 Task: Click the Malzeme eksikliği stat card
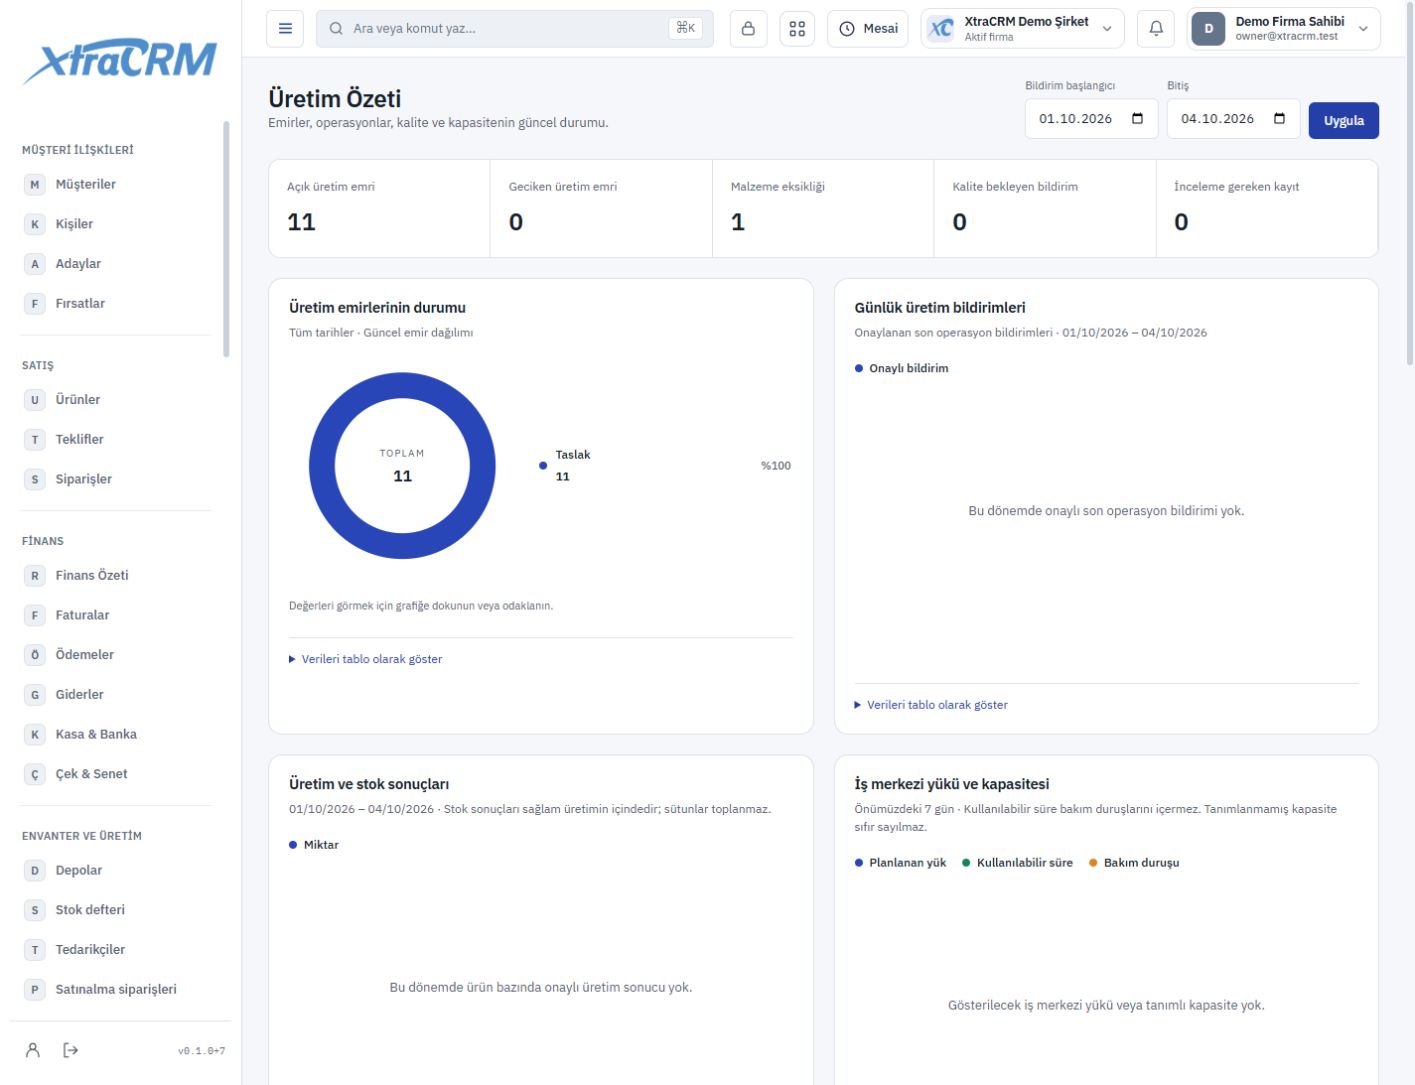tap(823, 209)
